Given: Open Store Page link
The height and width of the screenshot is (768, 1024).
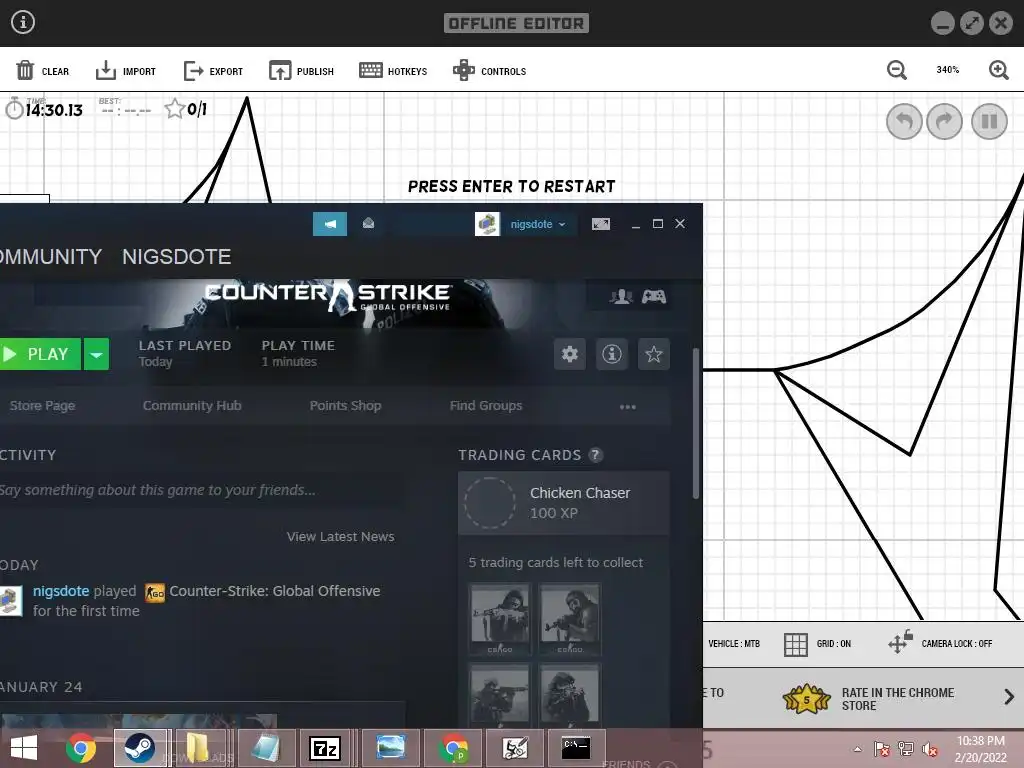Looking at the screenshot, I should pos(42,406).
